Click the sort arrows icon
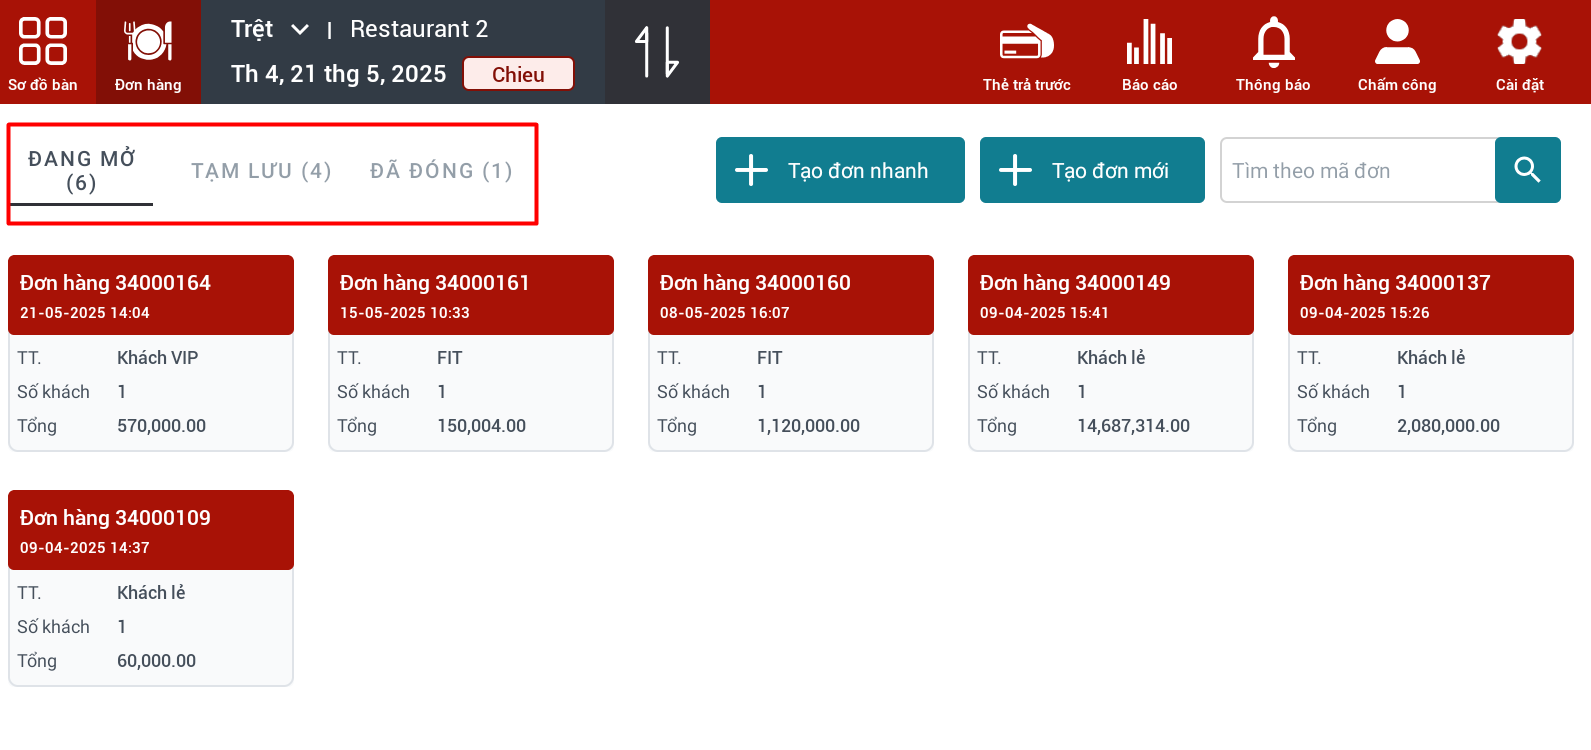This screenshot has width=1591, height=750. [657, 52]
